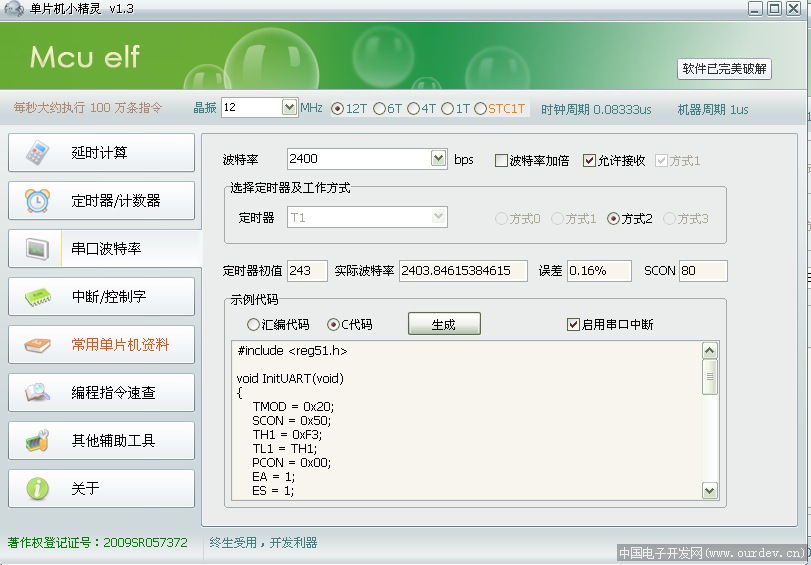Click the magnifier icon beside 编程指令速查

(x=37, y=392)
